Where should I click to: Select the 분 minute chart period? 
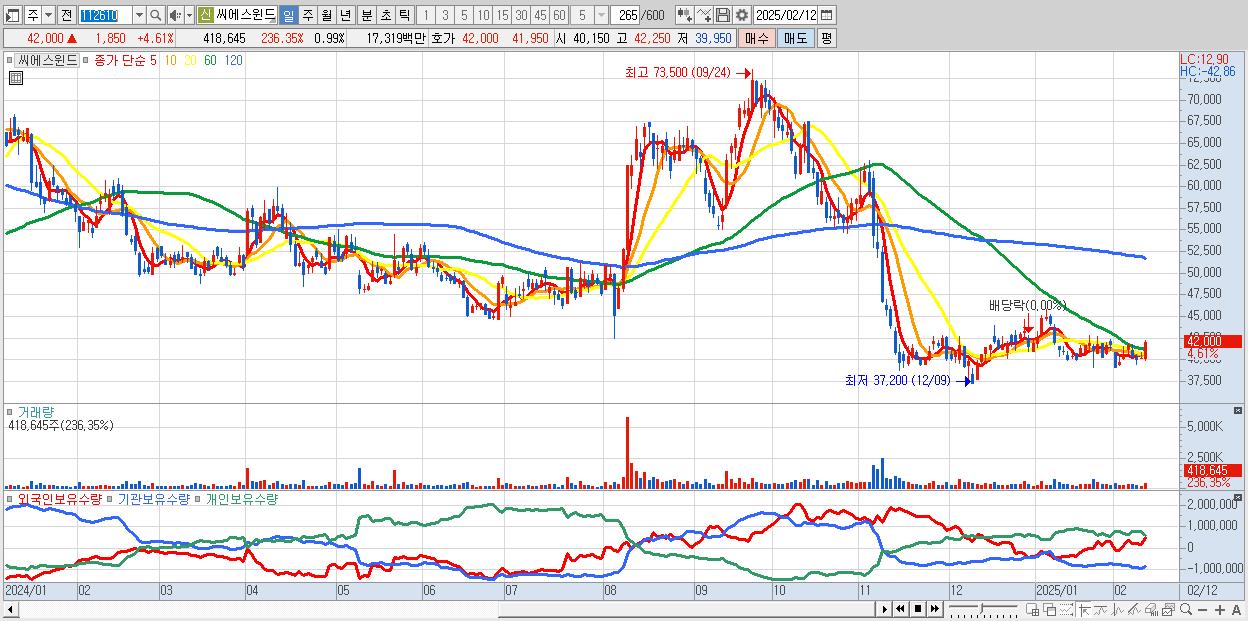click(x=367, y=15)
